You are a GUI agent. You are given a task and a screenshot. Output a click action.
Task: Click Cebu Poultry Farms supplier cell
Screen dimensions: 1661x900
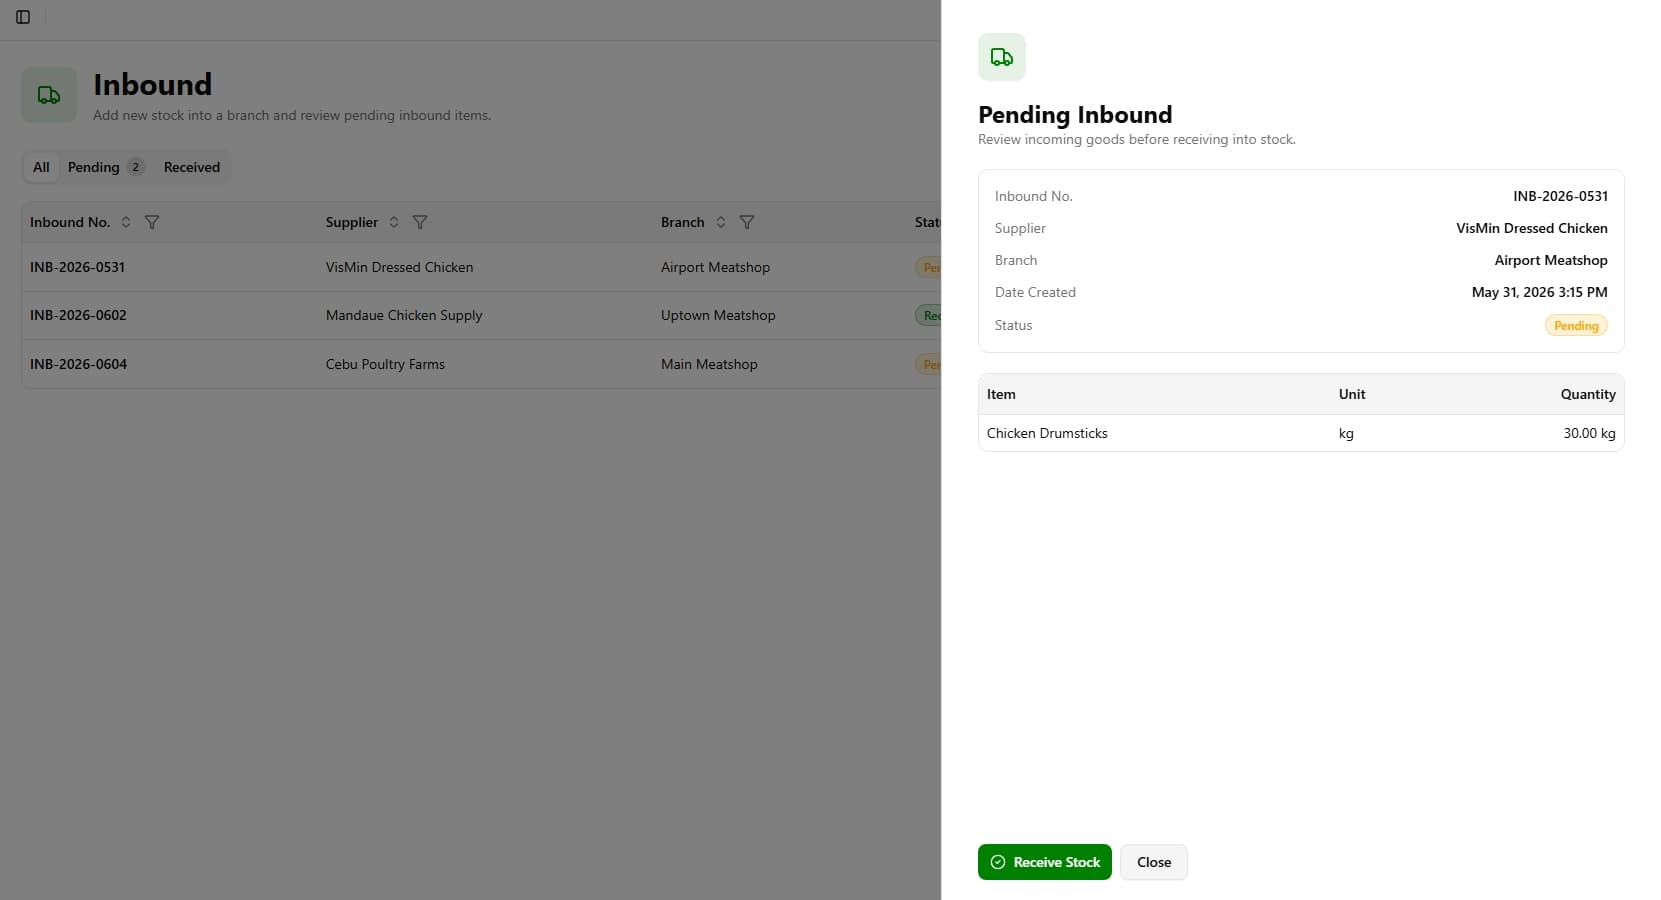[x=385, y=364]
